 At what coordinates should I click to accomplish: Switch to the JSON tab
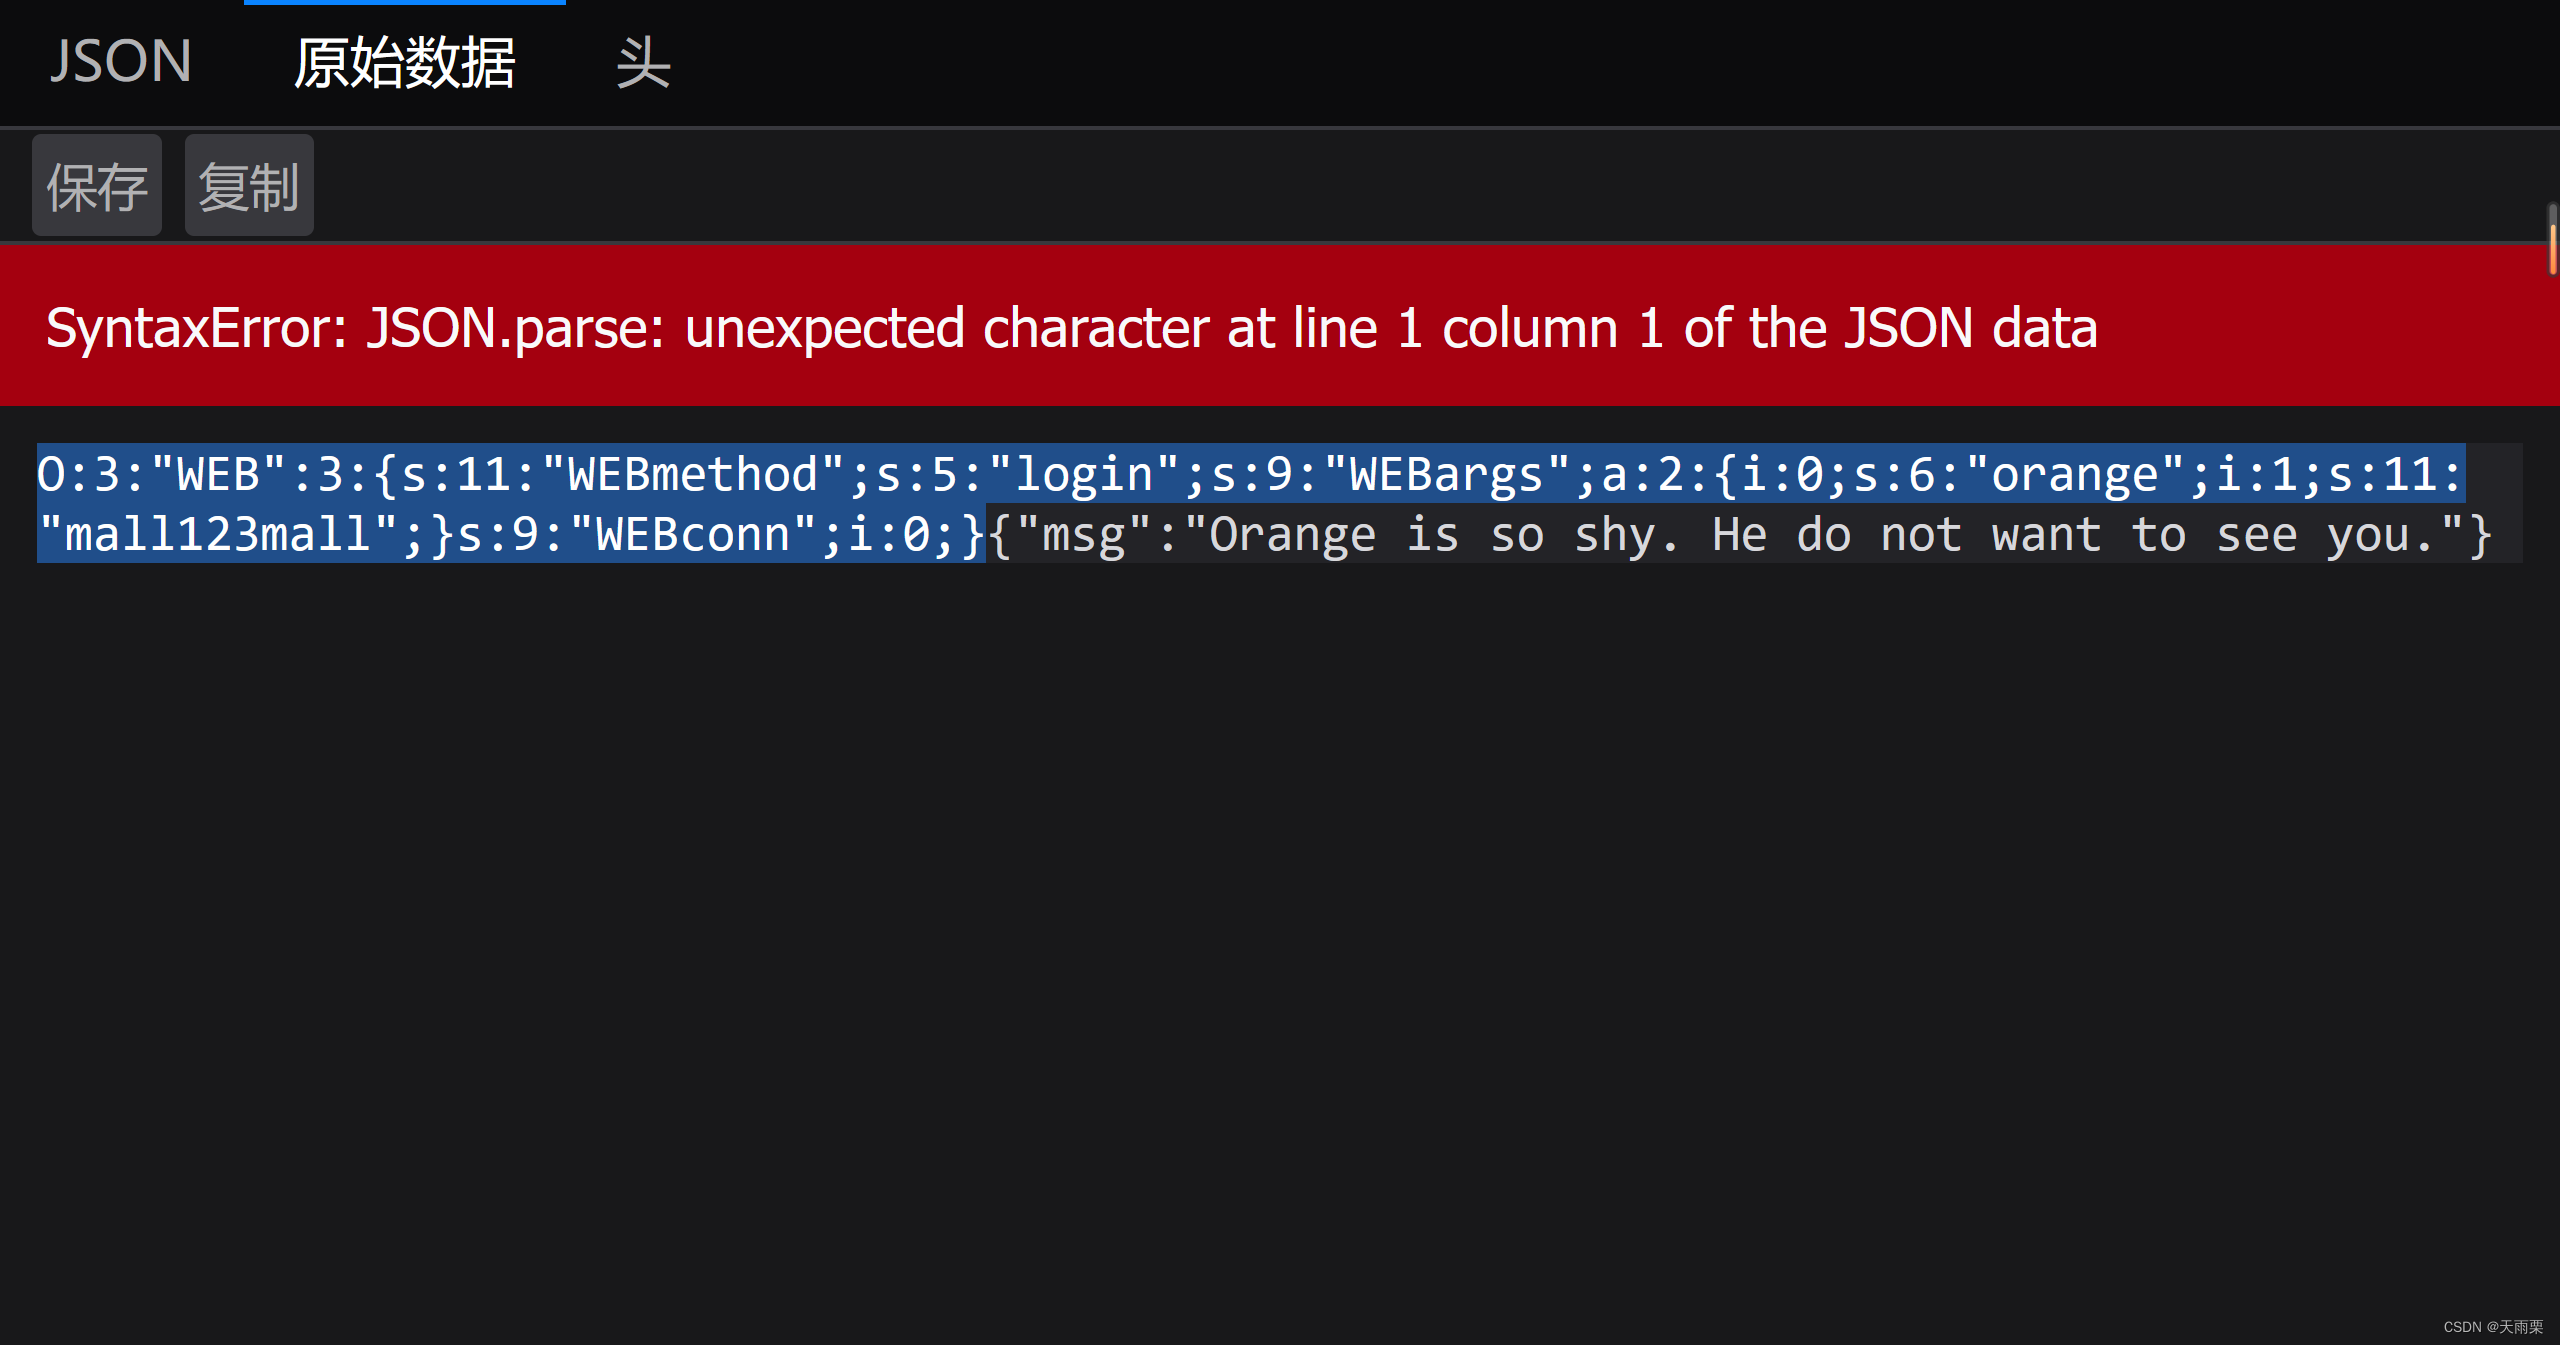tap(120, 62)
